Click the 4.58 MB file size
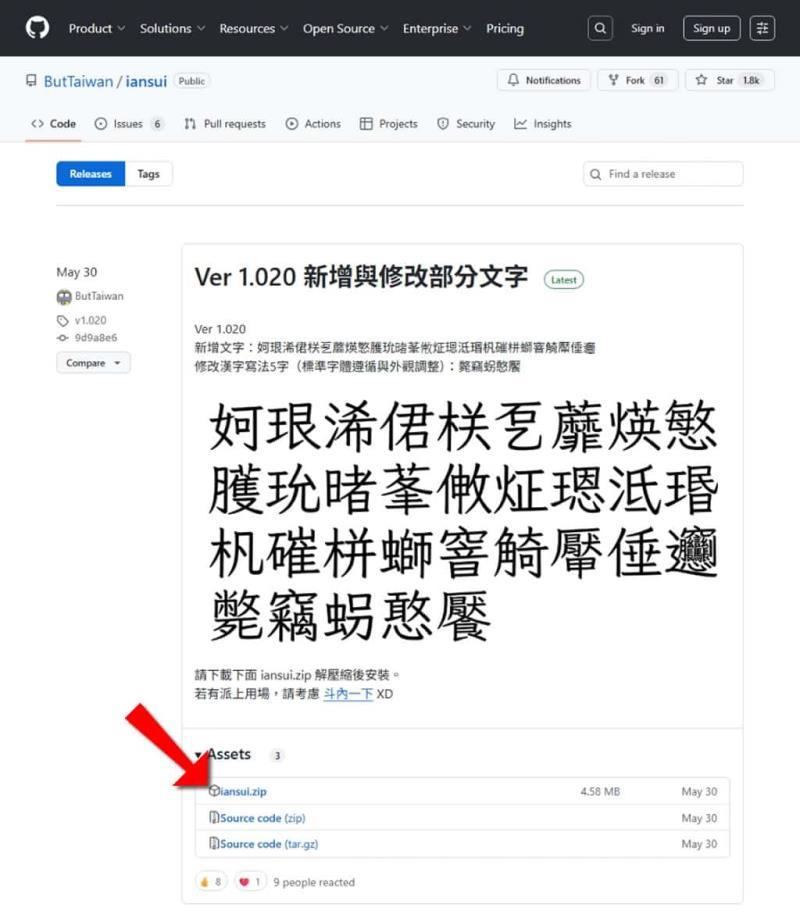The image size is (800, 921). click(600, 791)
